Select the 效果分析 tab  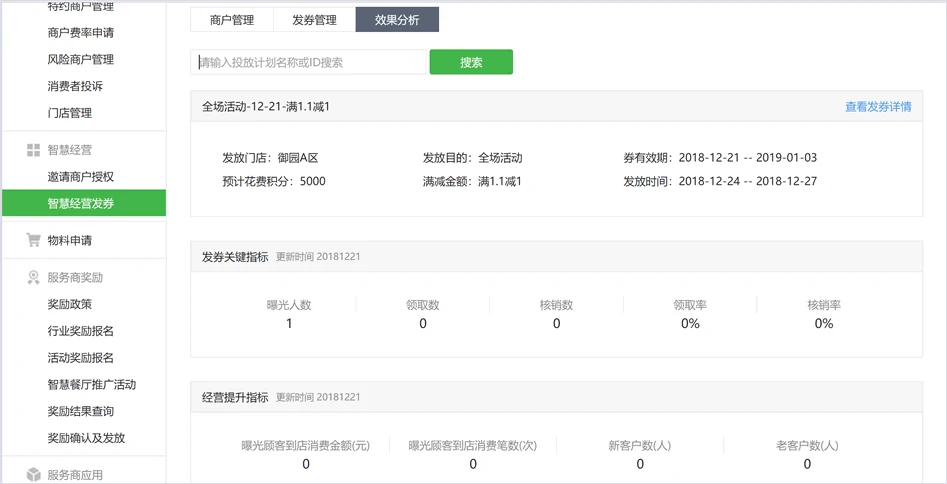tap(397, 20)
